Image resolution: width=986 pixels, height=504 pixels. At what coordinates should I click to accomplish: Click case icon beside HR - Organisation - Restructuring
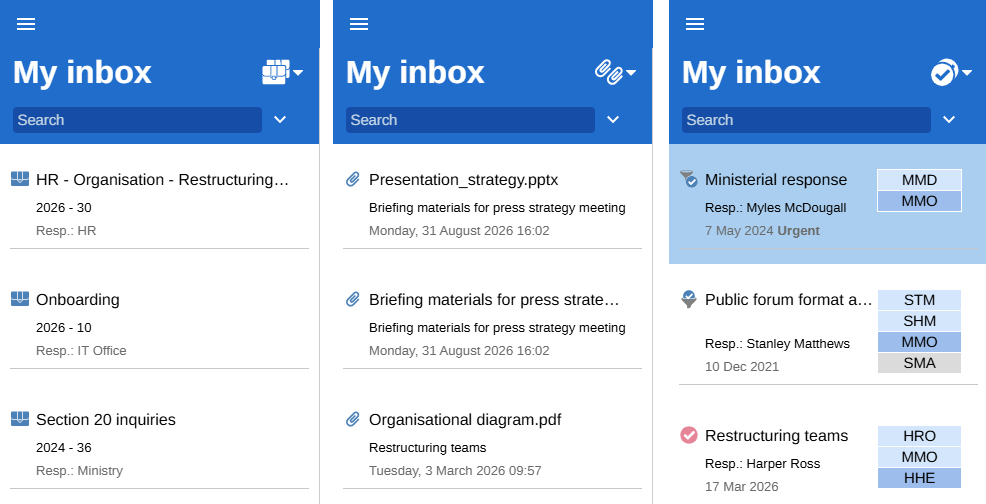click(20, 179)
